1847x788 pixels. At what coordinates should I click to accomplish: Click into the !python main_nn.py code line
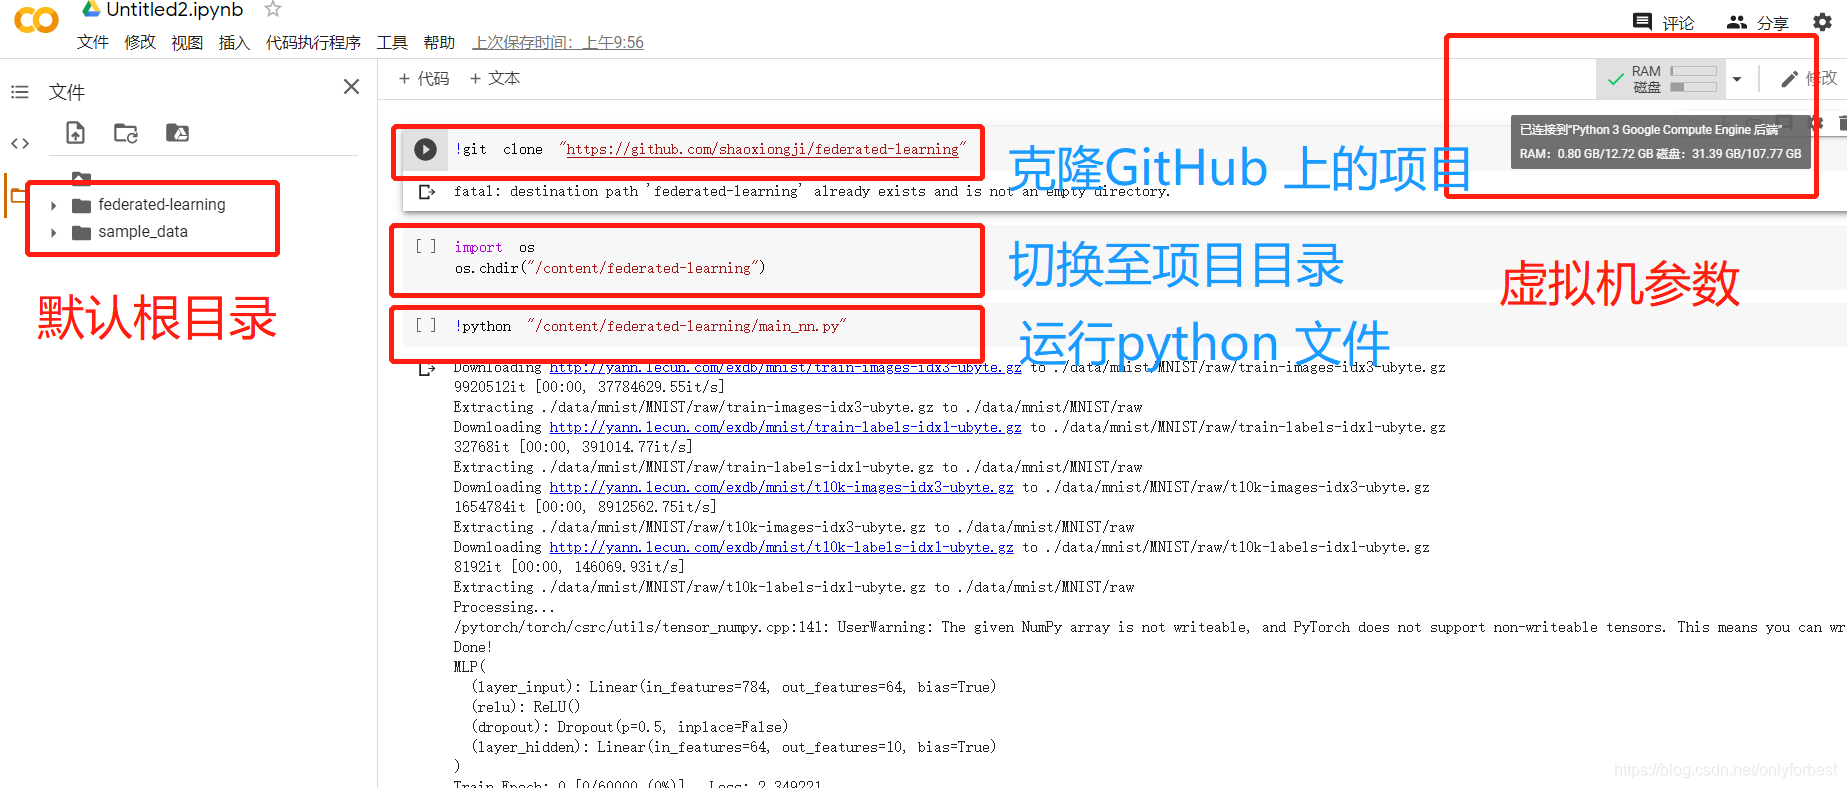pyautogui.click(x=650, y=326)
